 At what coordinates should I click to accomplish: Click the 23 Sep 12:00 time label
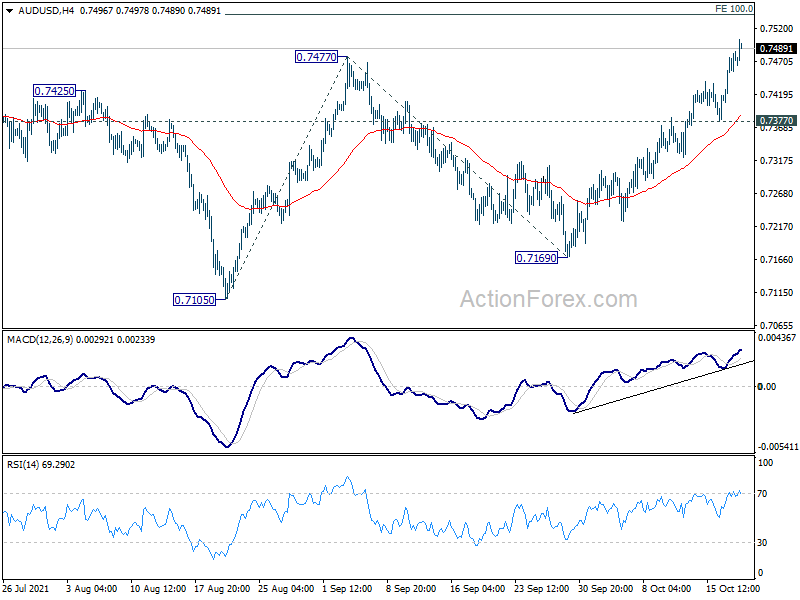(541, 588)
